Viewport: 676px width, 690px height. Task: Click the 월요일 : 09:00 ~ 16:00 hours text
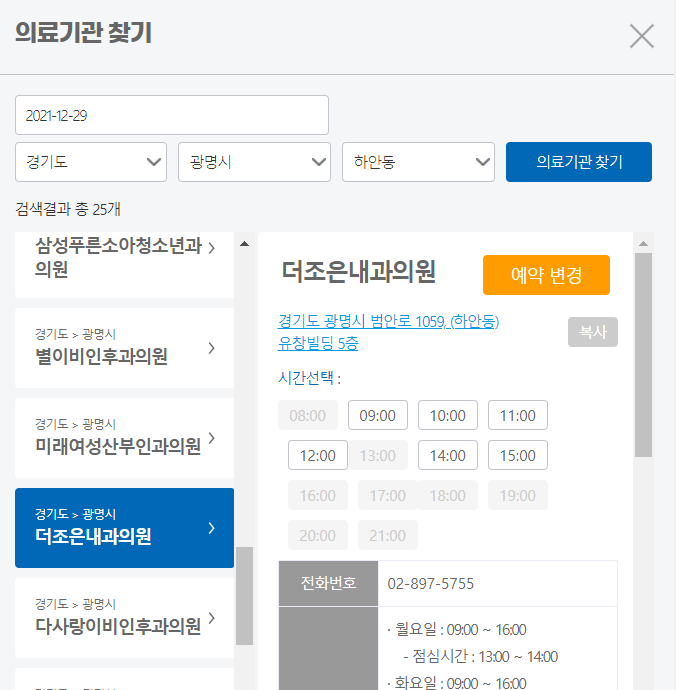click(460, 629)
